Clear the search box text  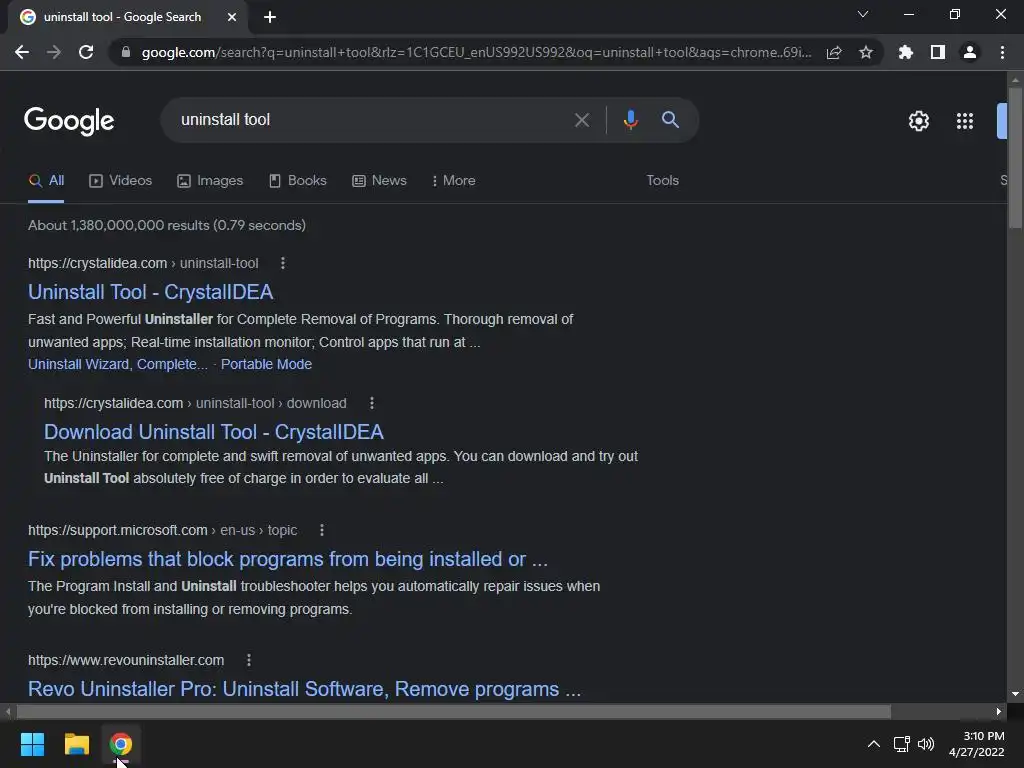(x=582, y=120)
